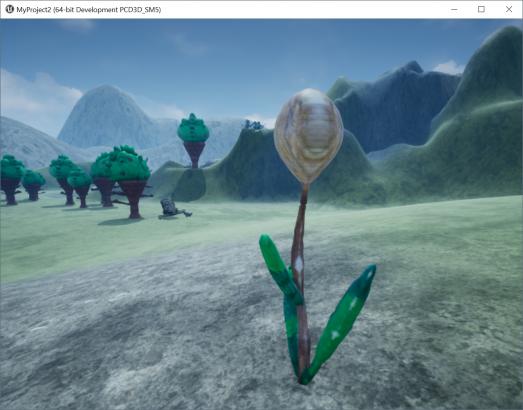Image resolution: width=523 pixels, height=410 pixels.
Task: Click the small bush on hilltop
Action: 253,125
